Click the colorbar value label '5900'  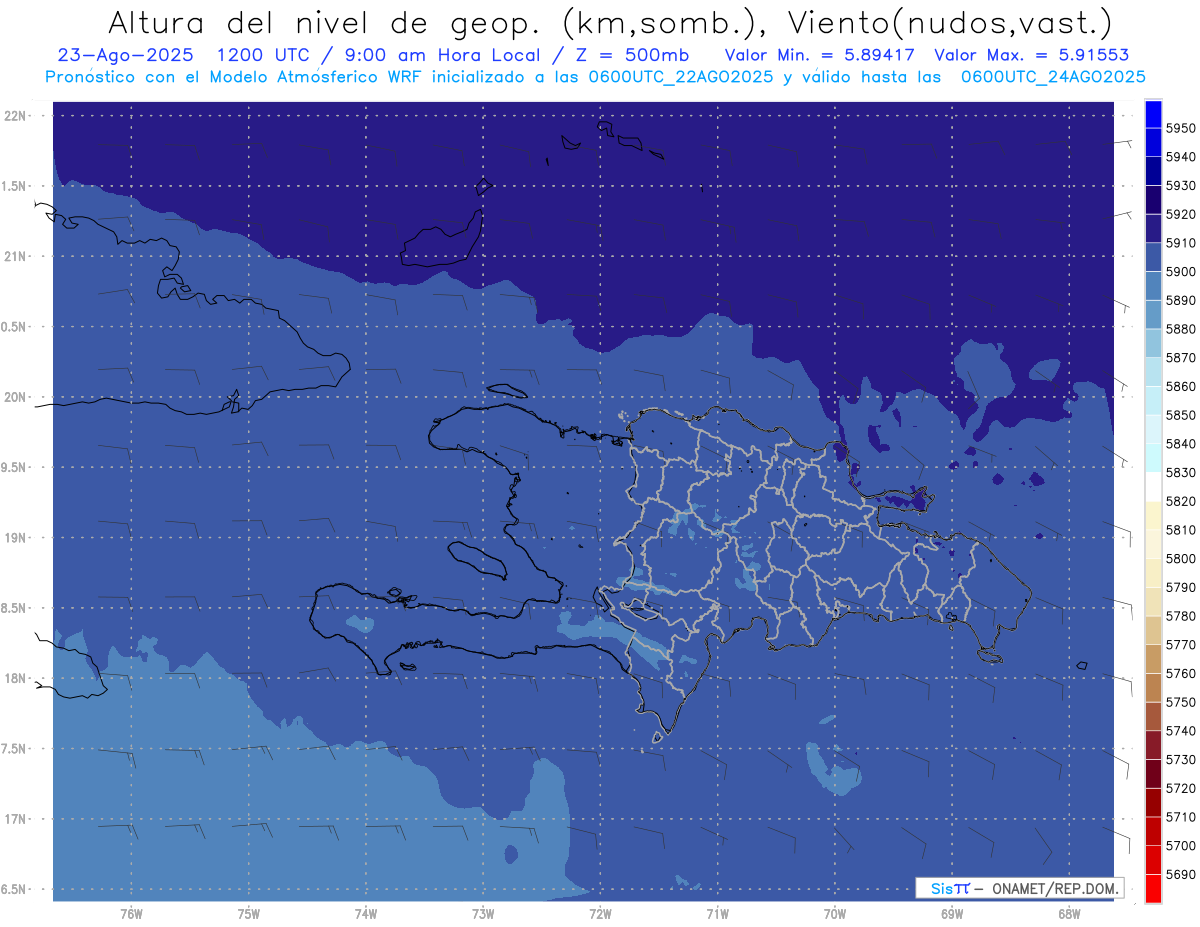tap(1181, 272)
